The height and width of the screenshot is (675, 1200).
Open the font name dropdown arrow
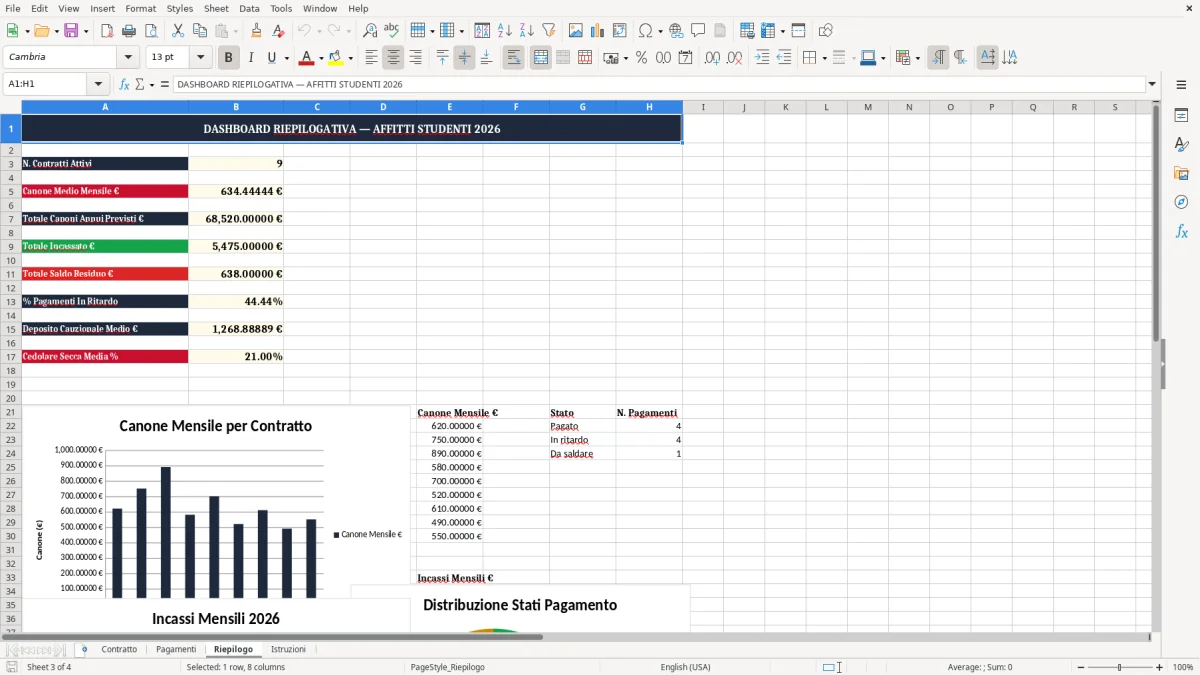(x=127, y=58)
